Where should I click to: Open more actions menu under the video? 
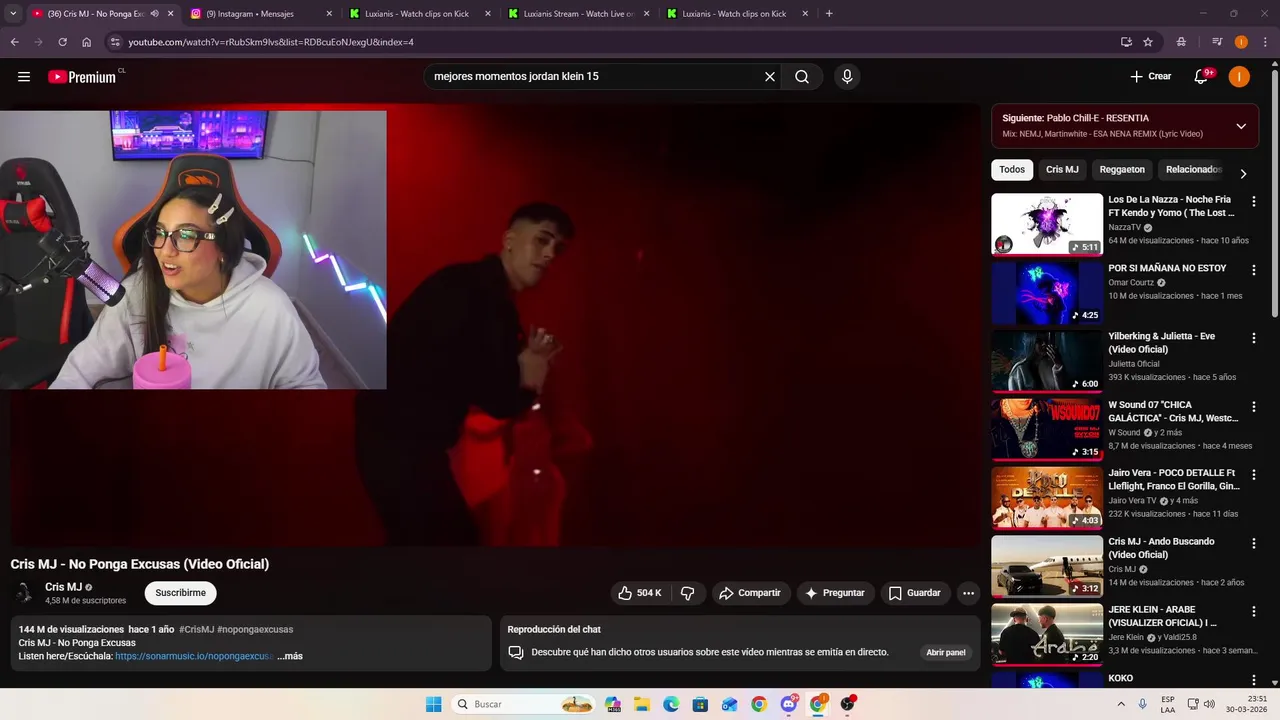[968, 593]
